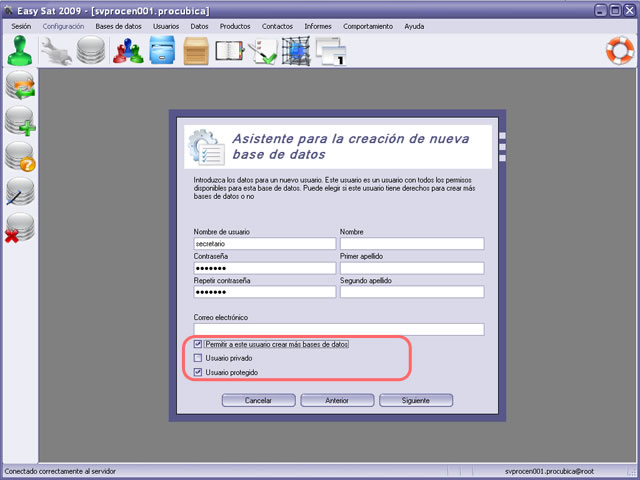Click the edit database pencil icon
The height and width of the screenshot is (480, 640).
click(x=20, y=192)
